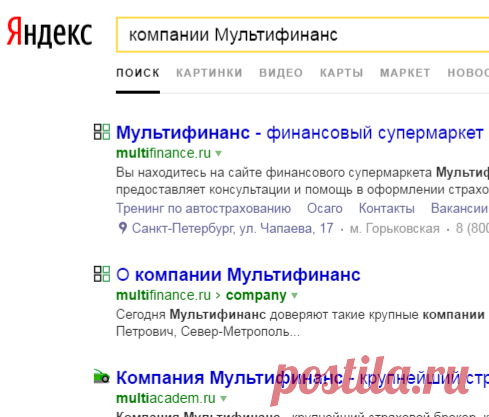Click green car favicon of multiacadem.ru result

pos(102,377)
